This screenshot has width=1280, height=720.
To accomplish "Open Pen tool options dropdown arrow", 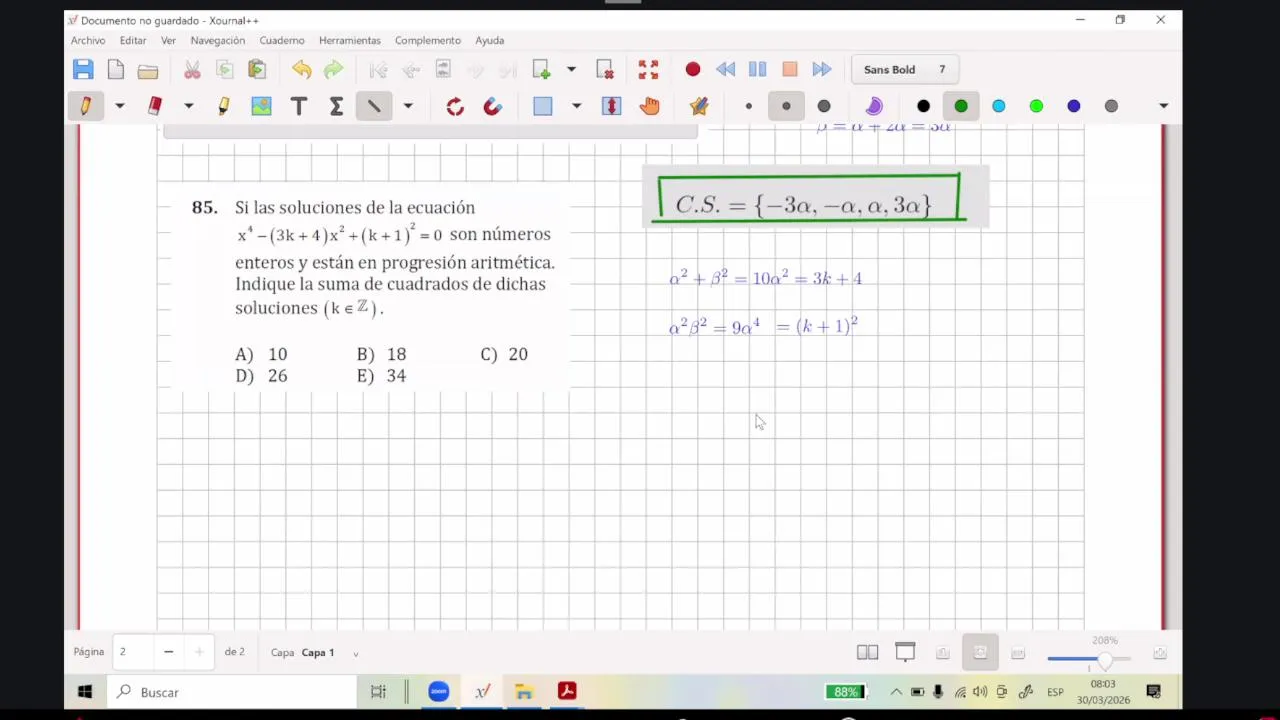I will click(x=119, y=106).
